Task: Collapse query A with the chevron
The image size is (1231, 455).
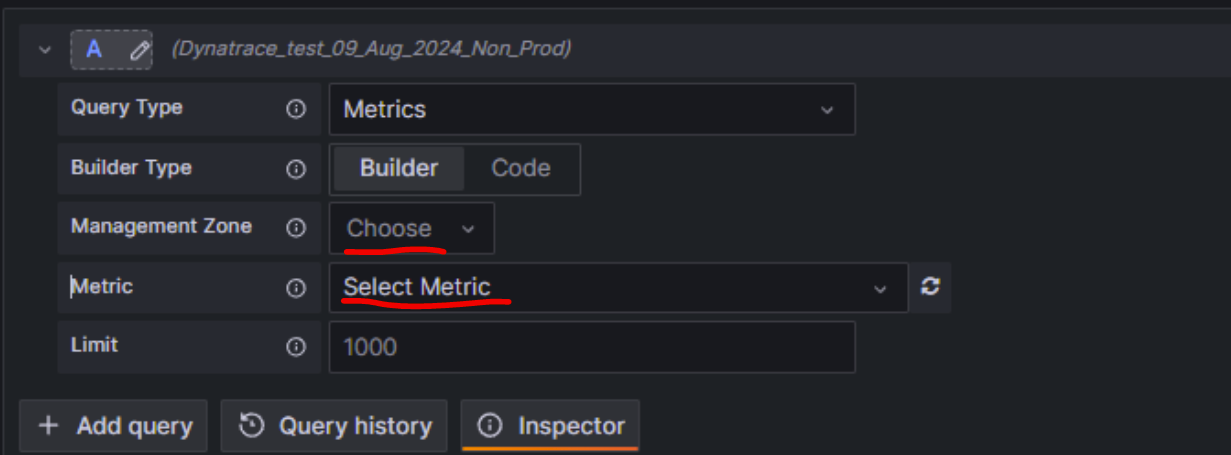Action: [44, 49]
